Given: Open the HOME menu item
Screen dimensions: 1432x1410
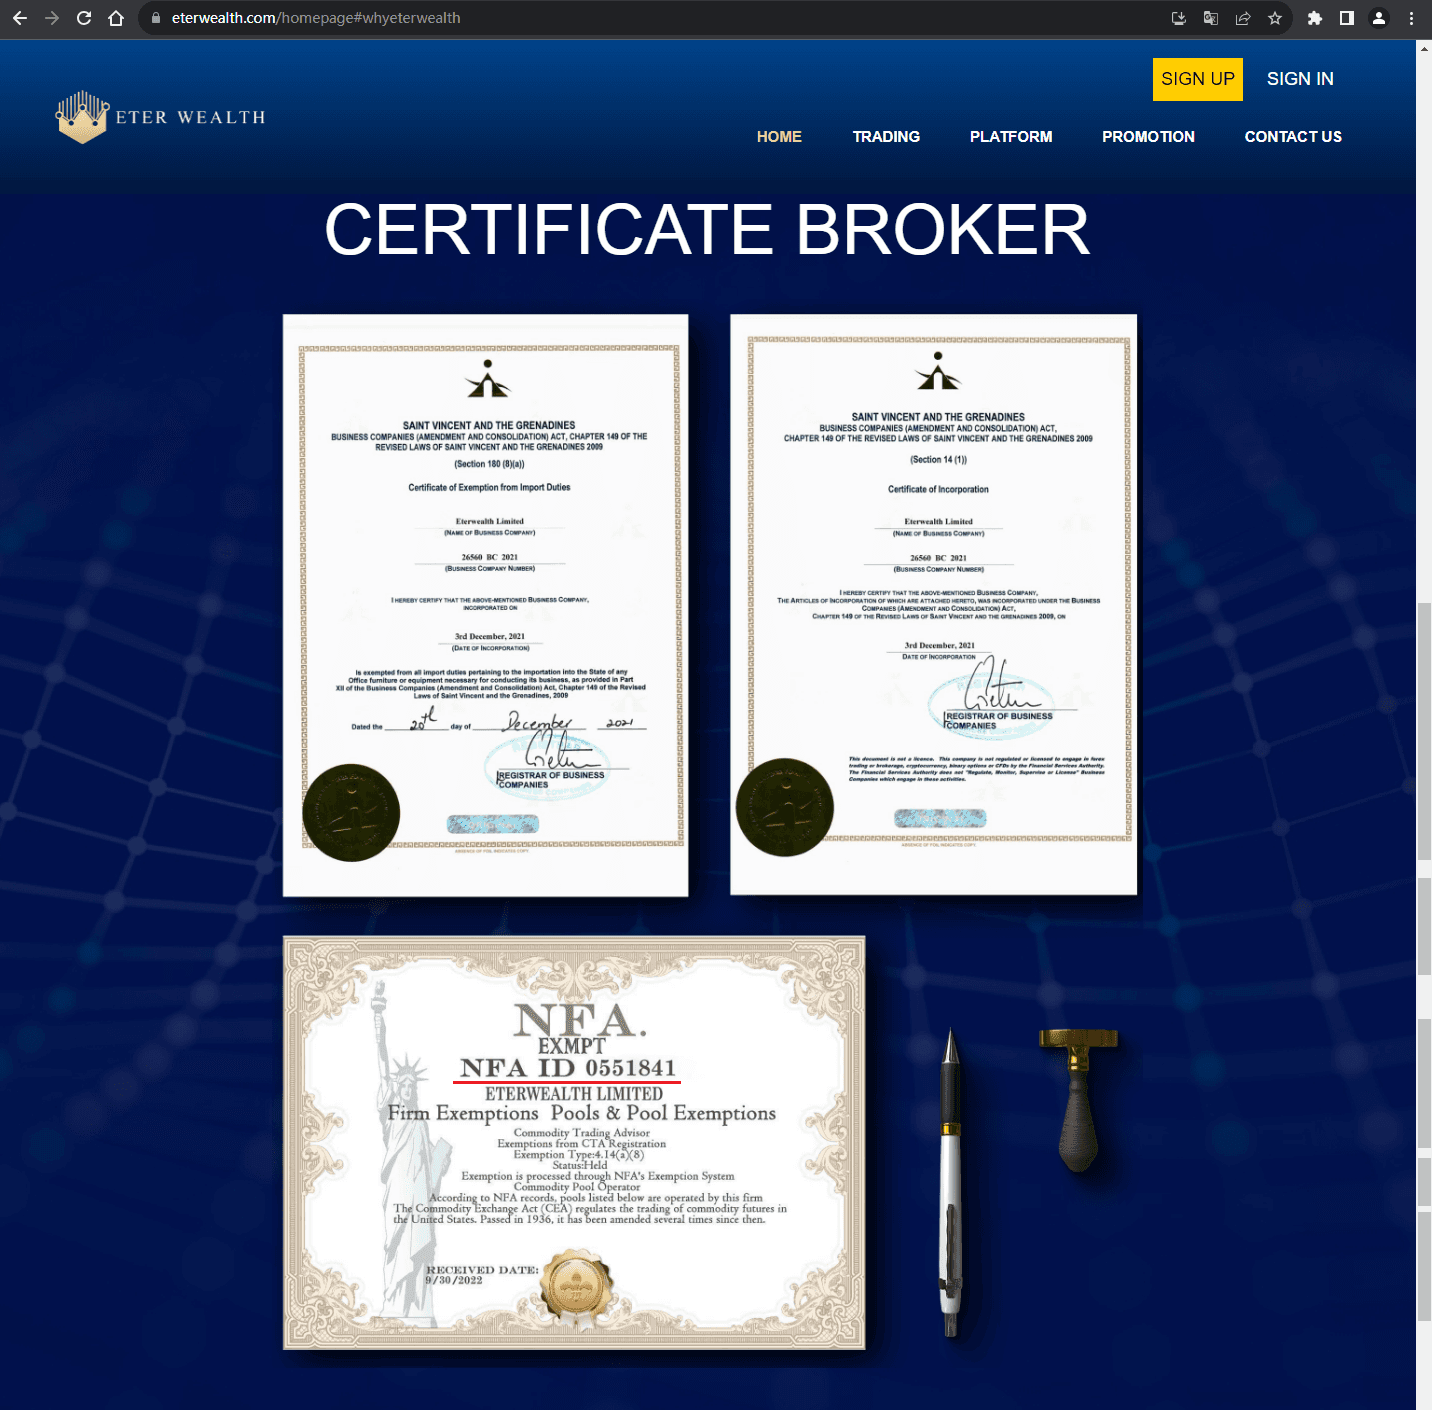Looking at the screenshot, I should 779,137.
